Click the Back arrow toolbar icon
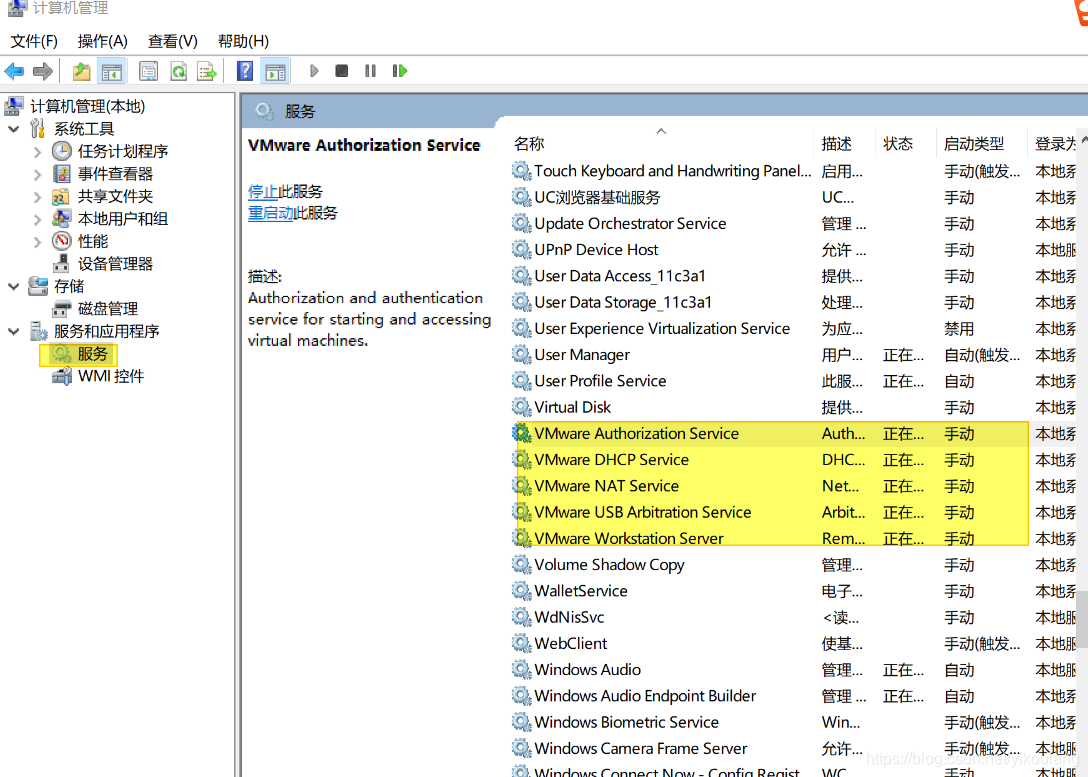 click(x=15, y=71)
